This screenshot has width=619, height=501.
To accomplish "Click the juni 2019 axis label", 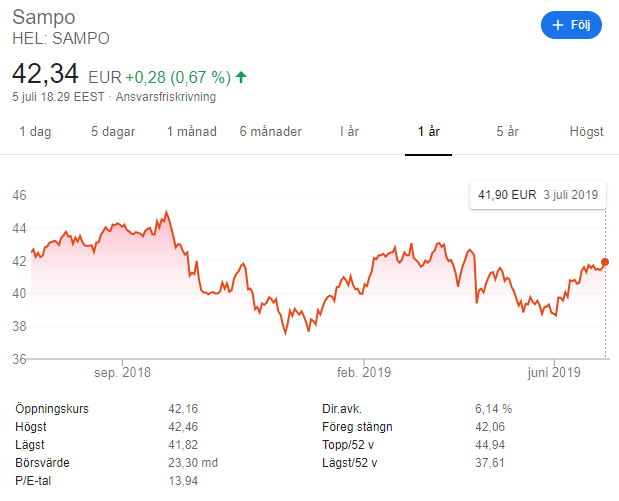I will (554, 372).
